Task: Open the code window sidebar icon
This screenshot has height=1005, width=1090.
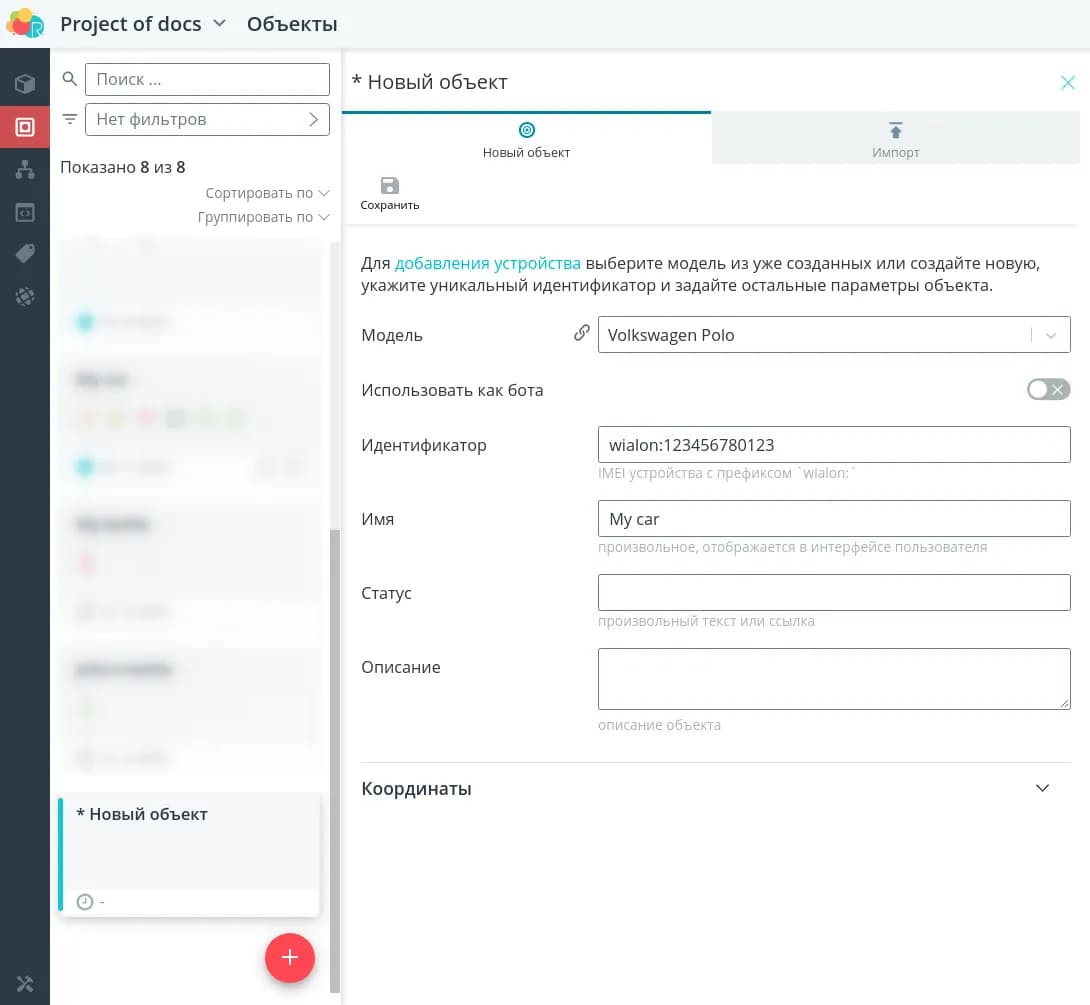Action: (x=25, y=212)
